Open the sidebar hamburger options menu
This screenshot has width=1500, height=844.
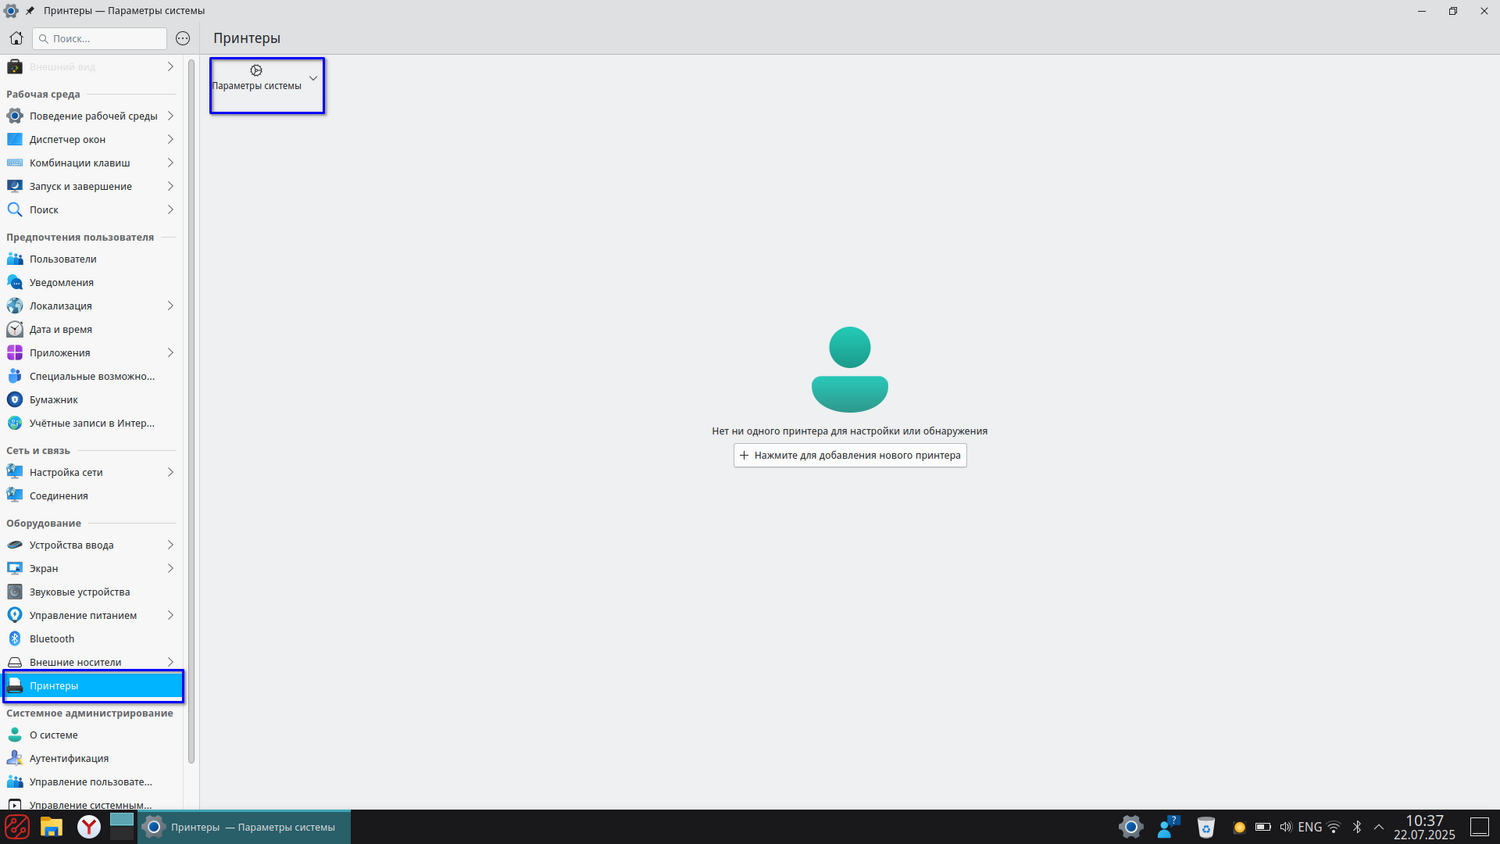(x=183, y=38)
